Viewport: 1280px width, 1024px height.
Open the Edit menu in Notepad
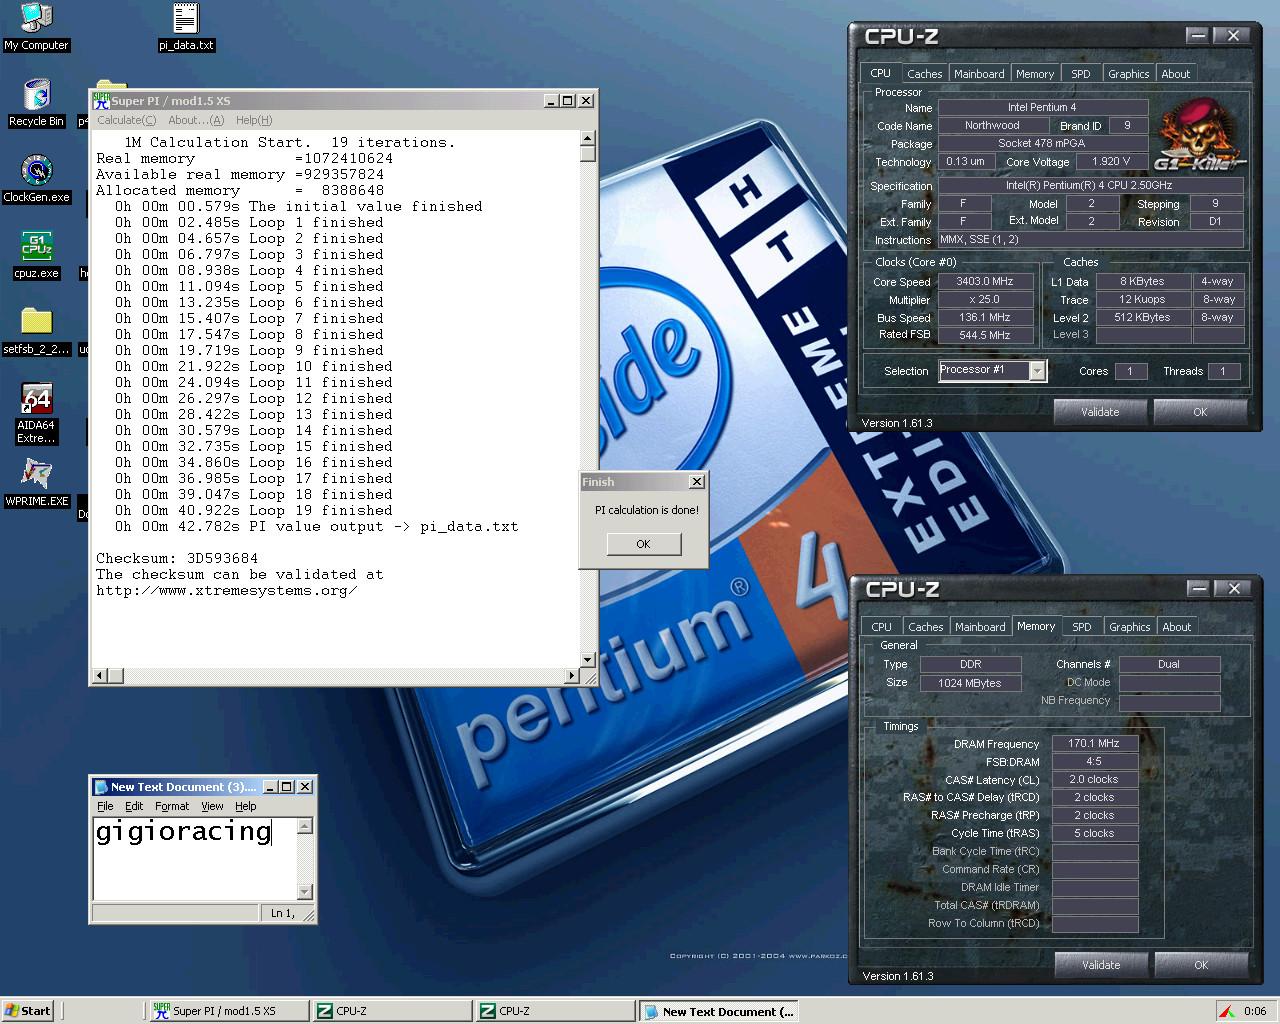(134, 806)
